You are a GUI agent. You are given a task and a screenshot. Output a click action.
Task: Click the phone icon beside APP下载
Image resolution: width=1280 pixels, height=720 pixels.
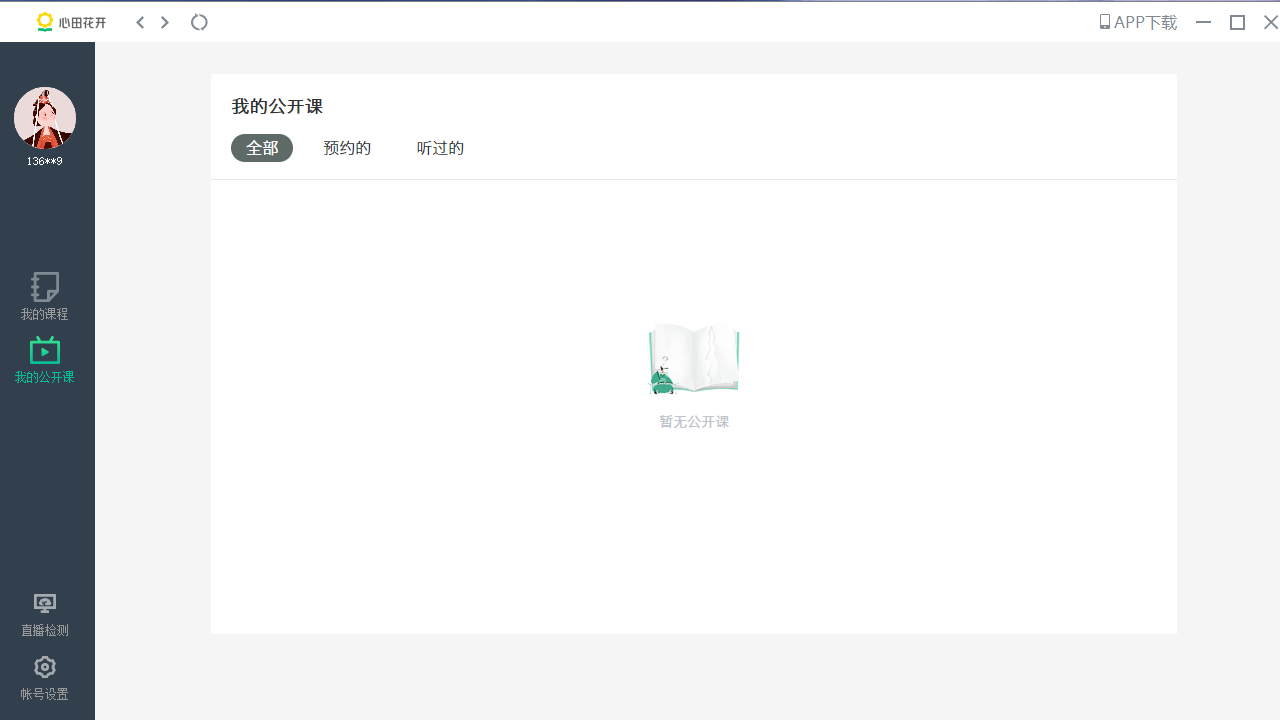pyautogui.click(x=1105, y=21)
